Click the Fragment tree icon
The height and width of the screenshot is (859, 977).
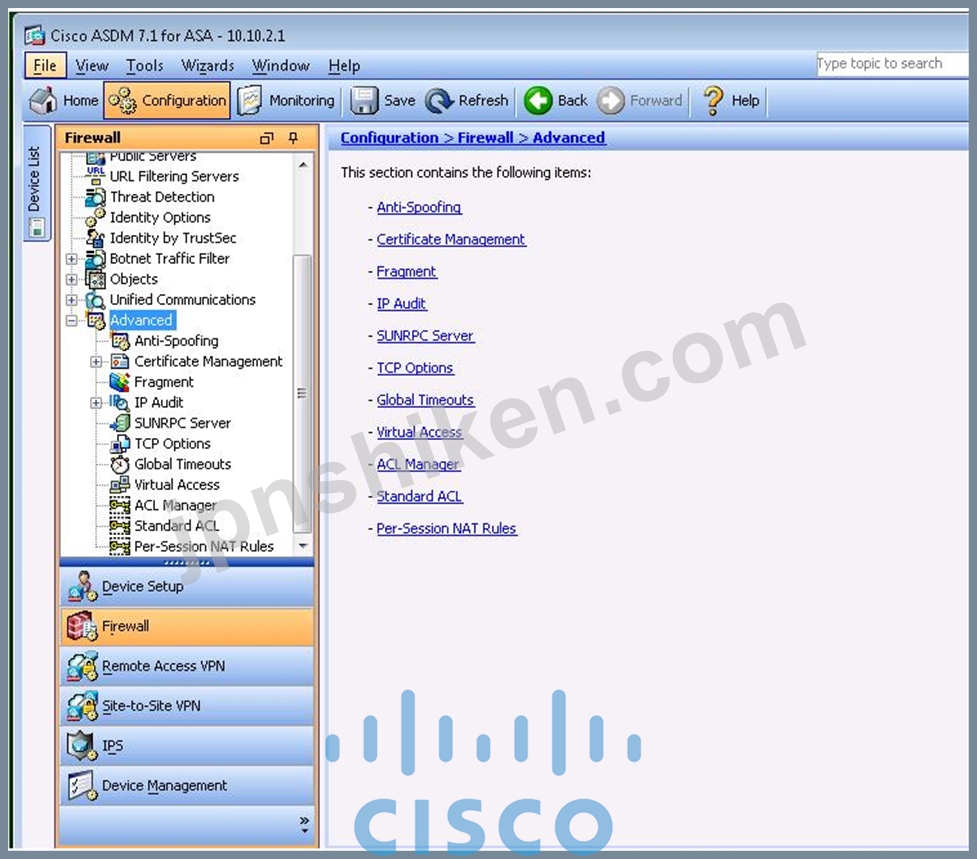[x=120, y=382]
